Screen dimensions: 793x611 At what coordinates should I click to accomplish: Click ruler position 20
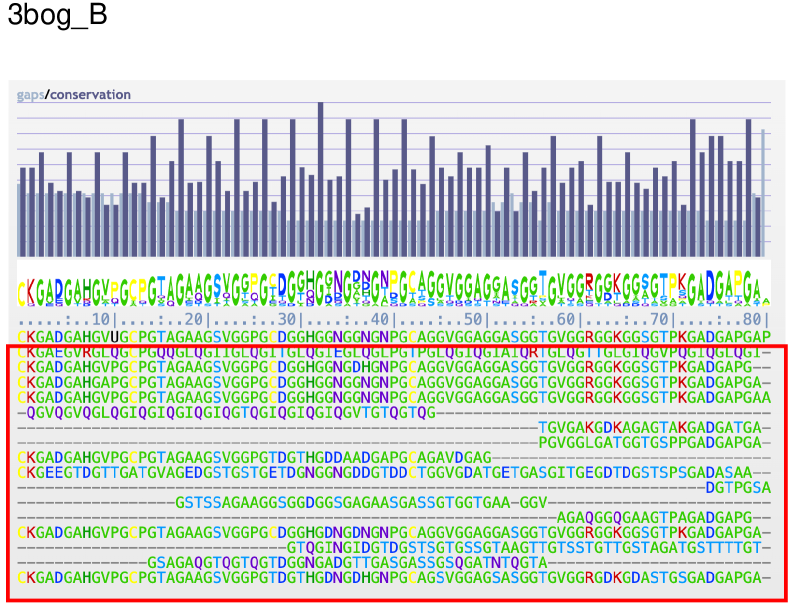(194, 319)
